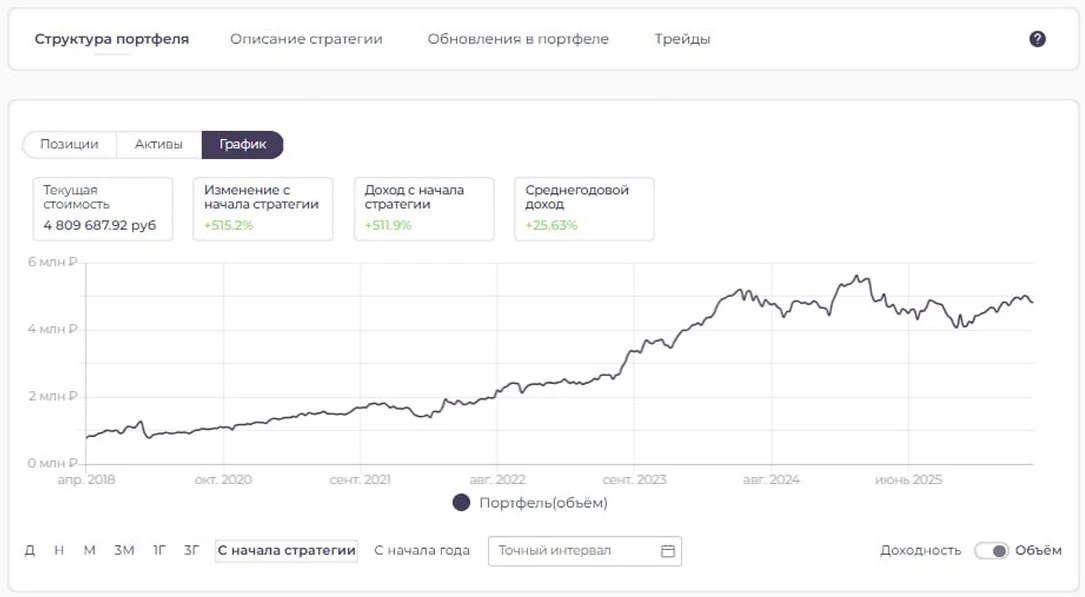Switch to Активы view

coord(158,144)
